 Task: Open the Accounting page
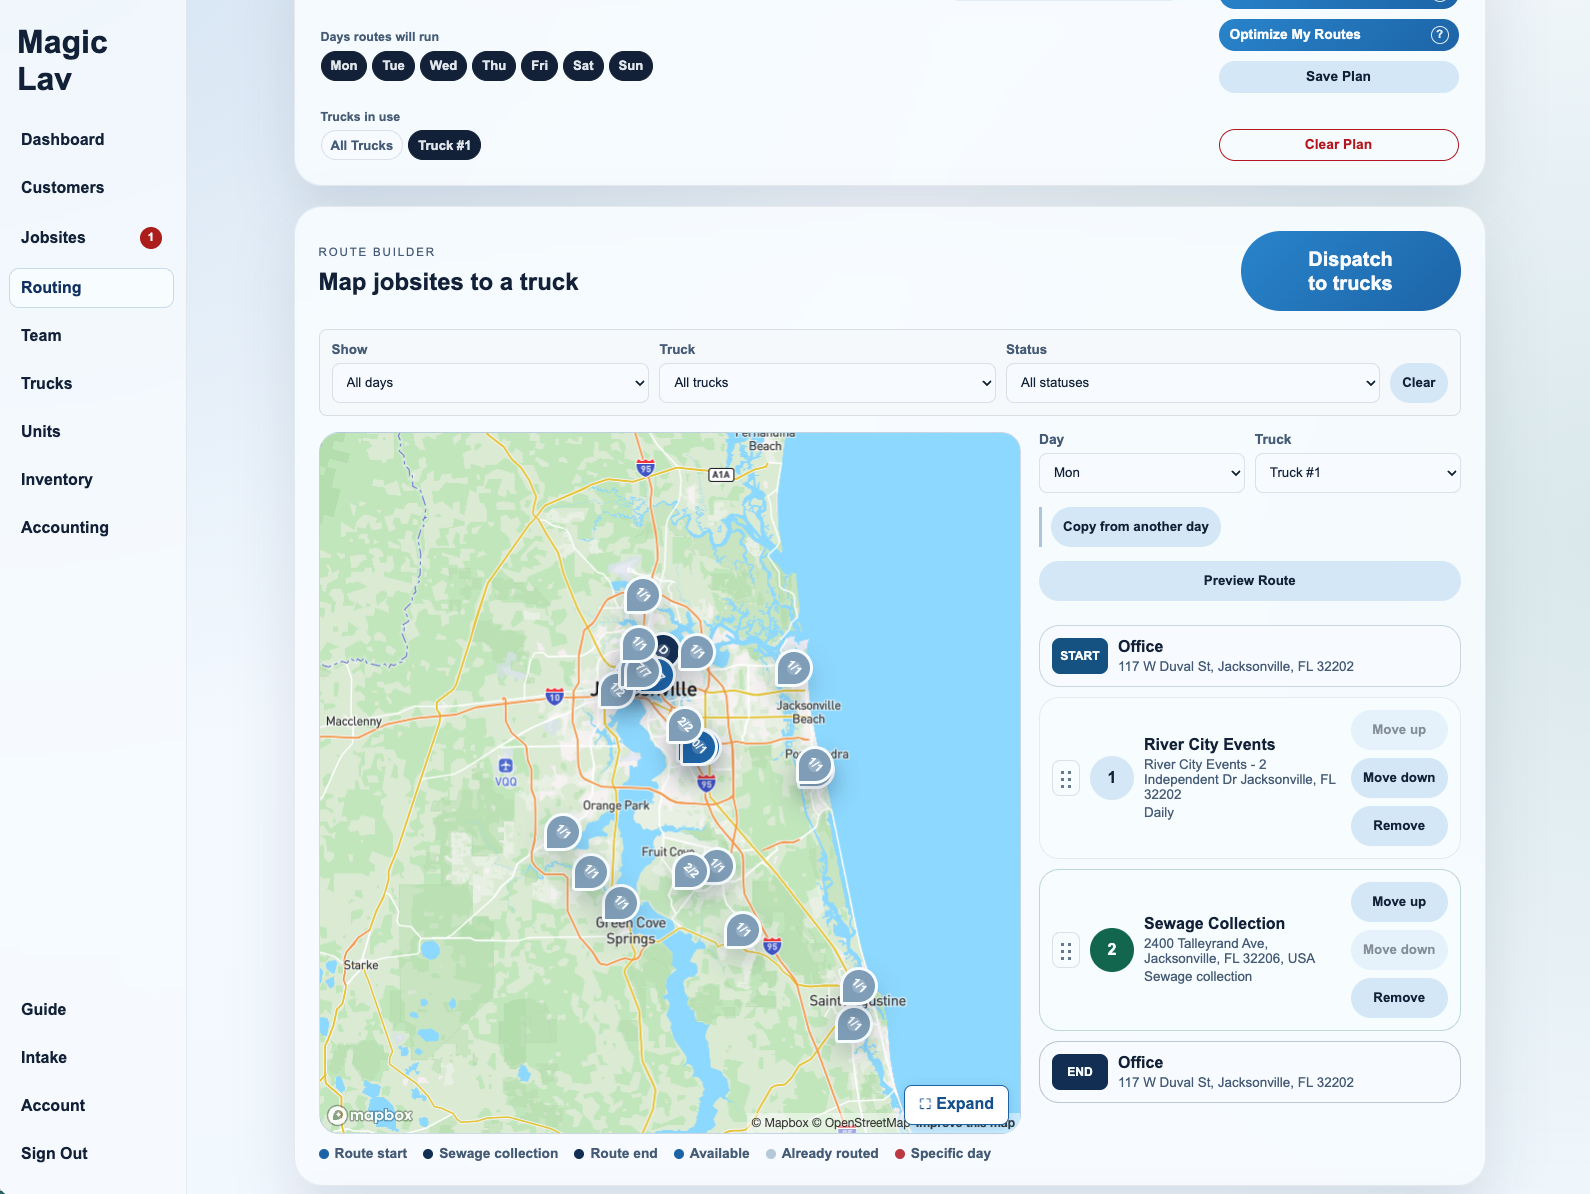(x=65, y=528)
